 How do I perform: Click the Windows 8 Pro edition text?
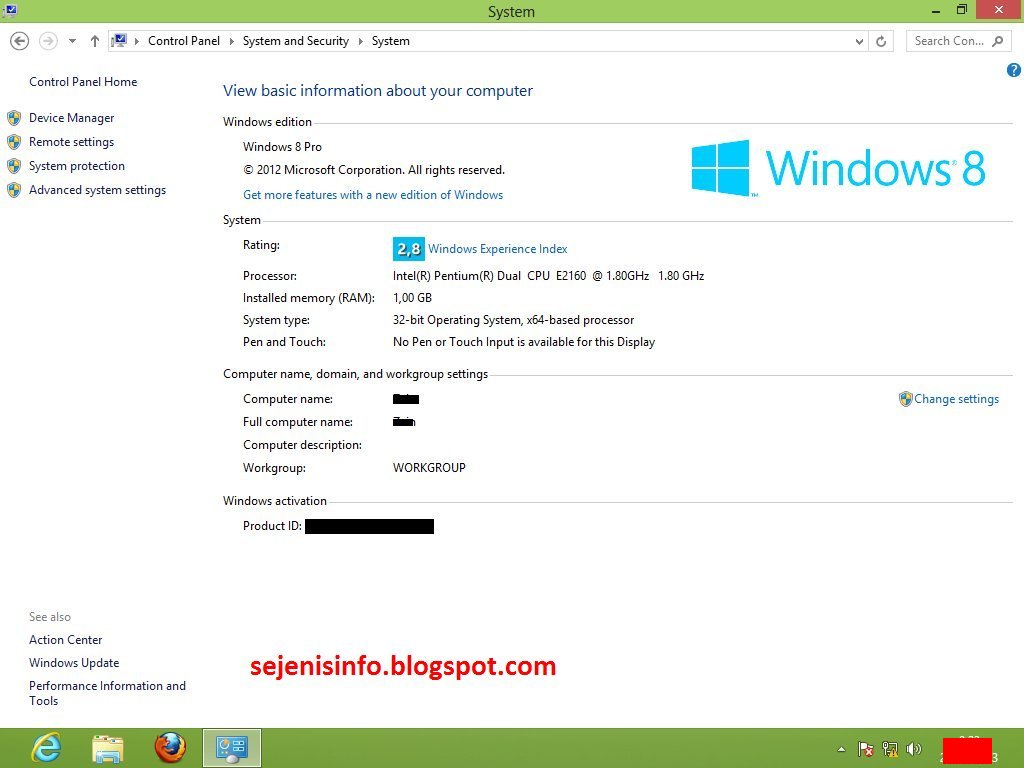(282, 147)
